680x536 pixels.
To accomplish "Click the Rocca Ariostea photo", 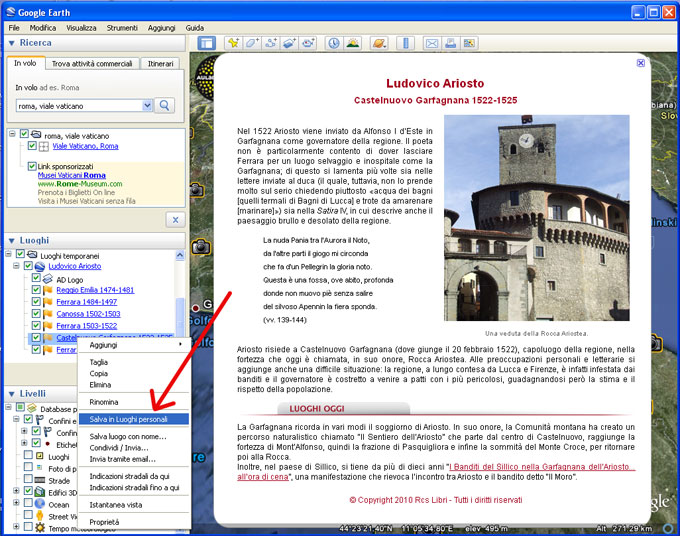I will pos(536,218).
